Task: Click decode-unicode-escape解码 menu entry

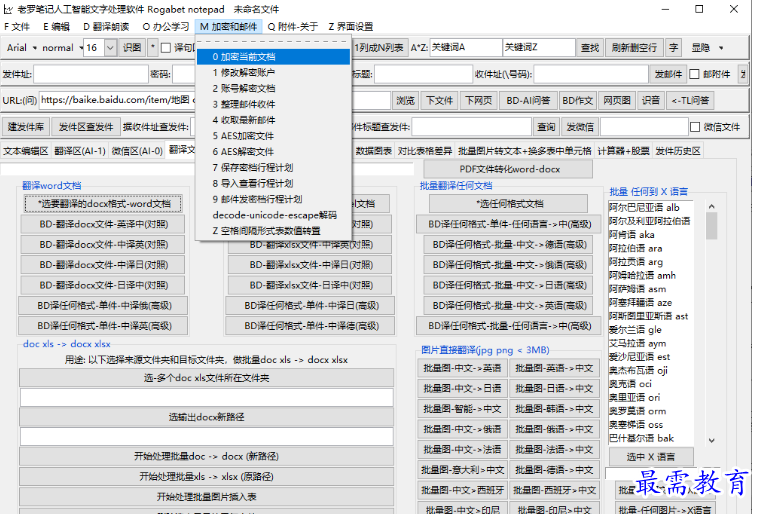Action: point(273,215)
